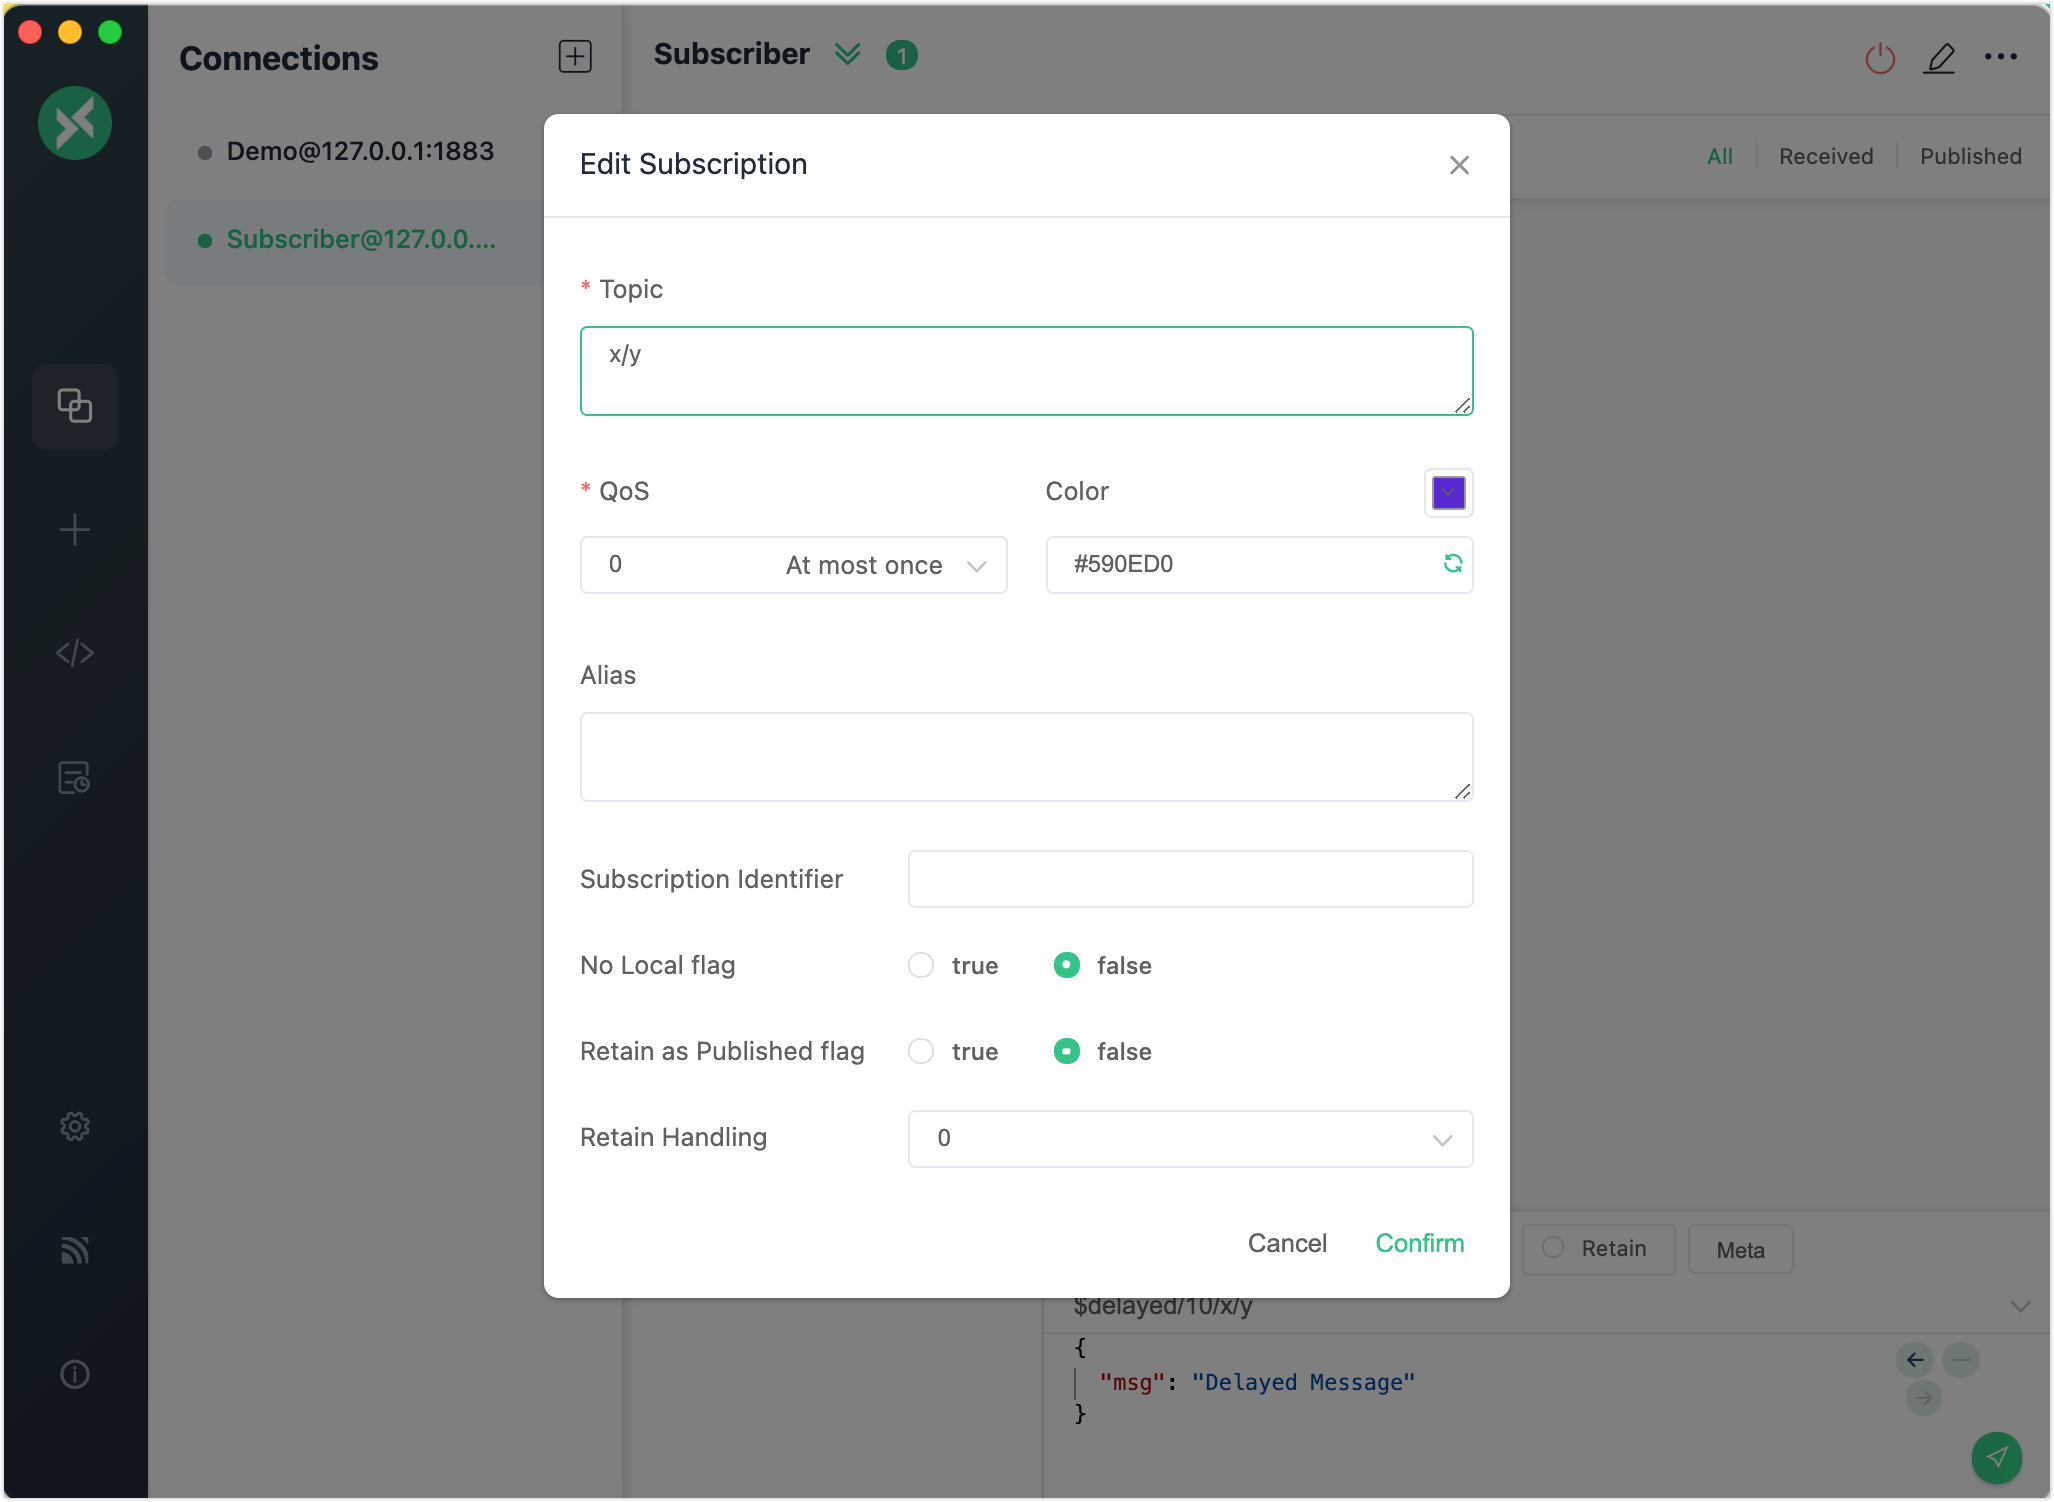The width and height of the screenshot is (2054, 1502).
Task: Open the Scripts page from the sidebar
Action: click(75, 653)
